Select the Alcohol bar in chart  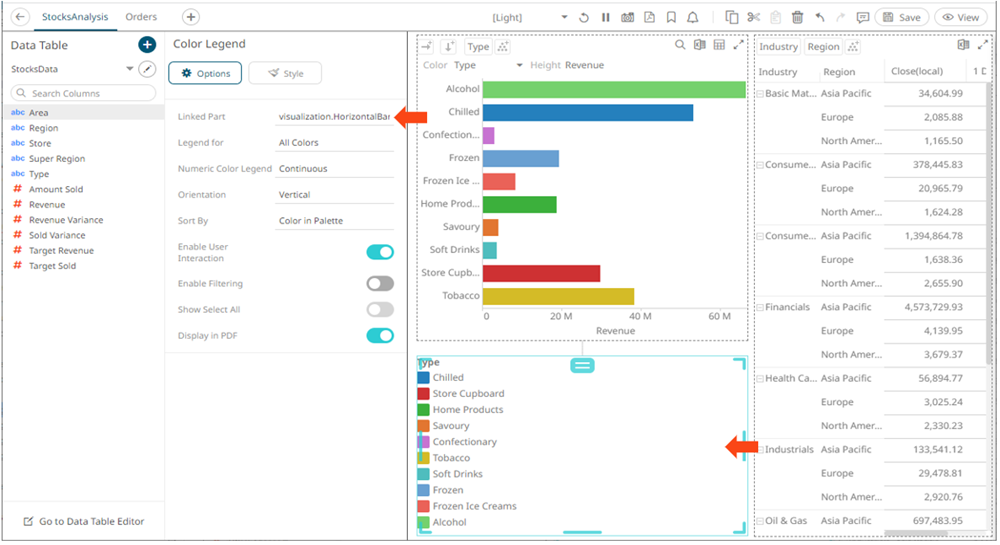(614, 89)
